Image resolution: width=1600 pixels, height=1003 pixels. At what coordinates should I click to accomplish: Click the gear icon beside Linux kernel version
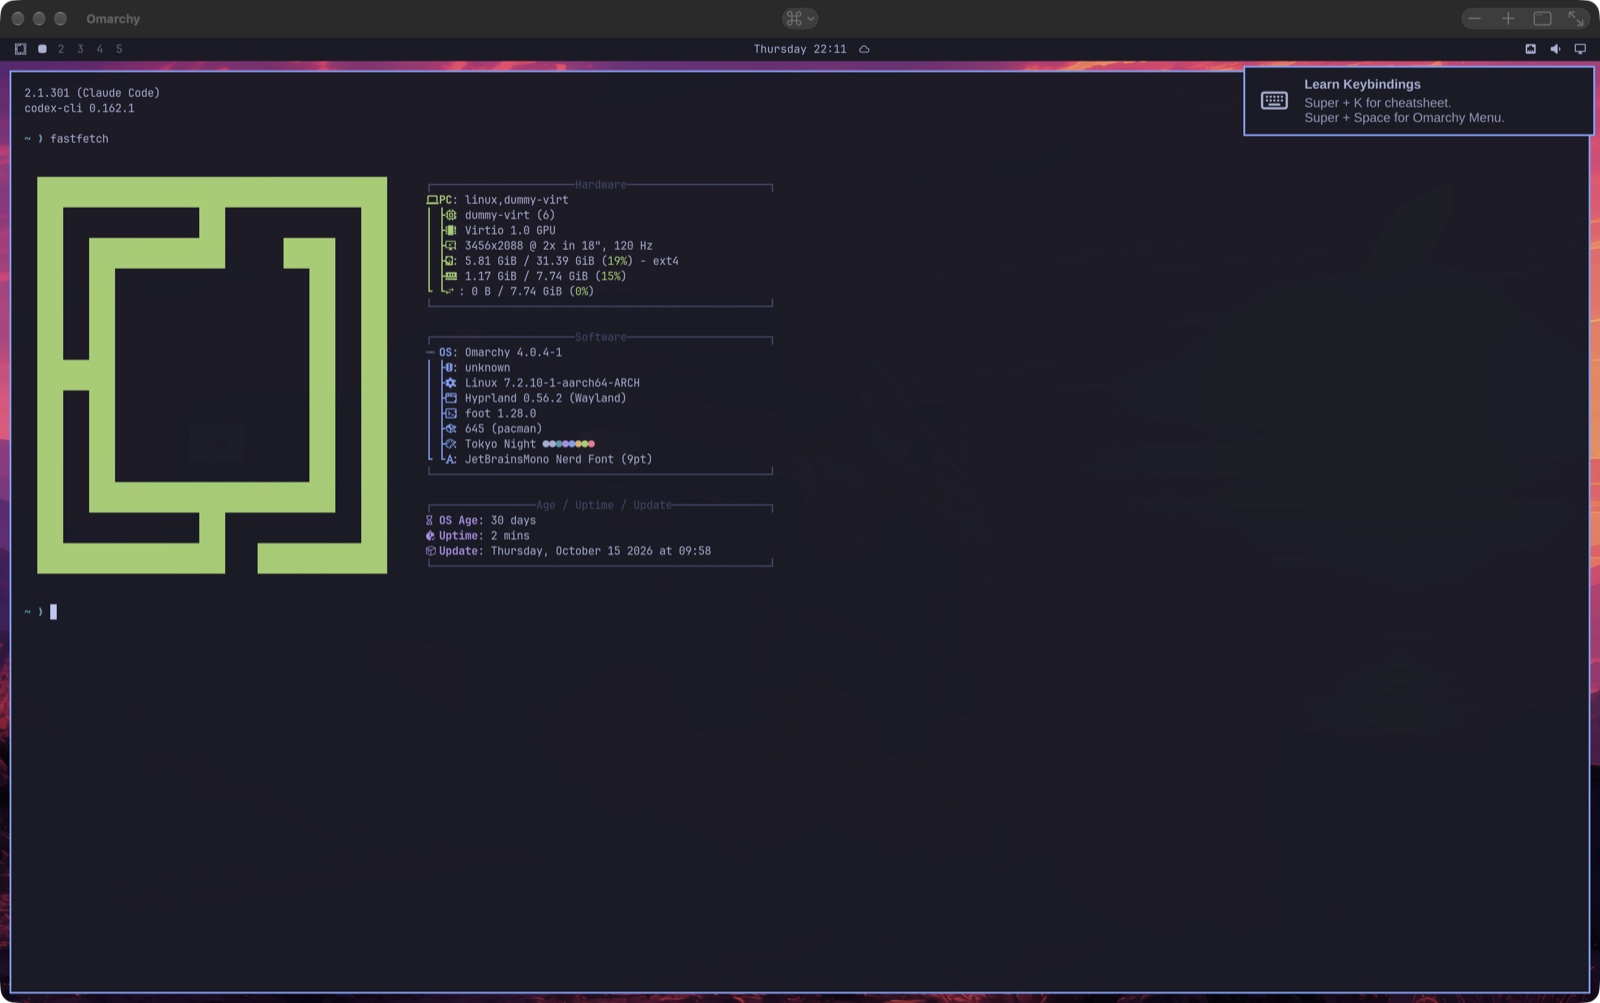click(450, 383)
